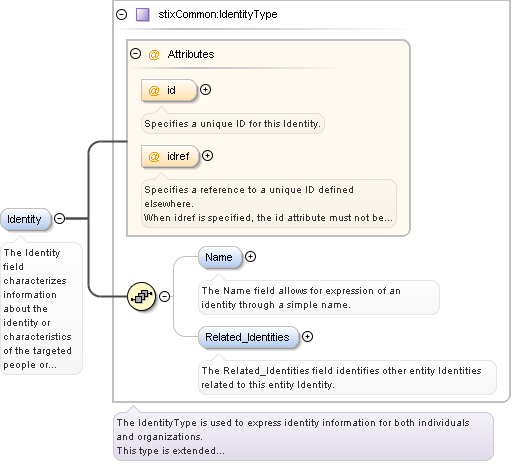Select the Name element node
512x464 pixels.
click(x=220, y=257)
